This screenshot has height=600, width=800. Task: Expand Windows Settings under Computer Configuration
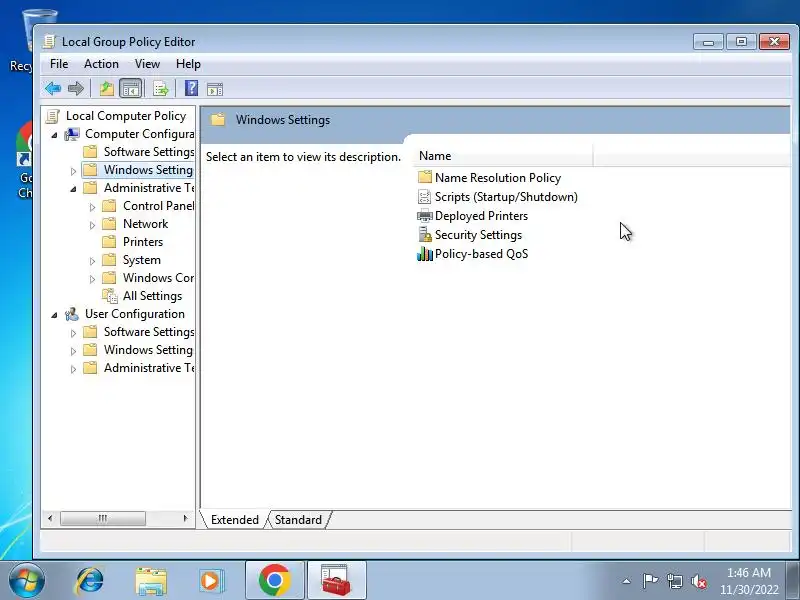coord(73,171)
